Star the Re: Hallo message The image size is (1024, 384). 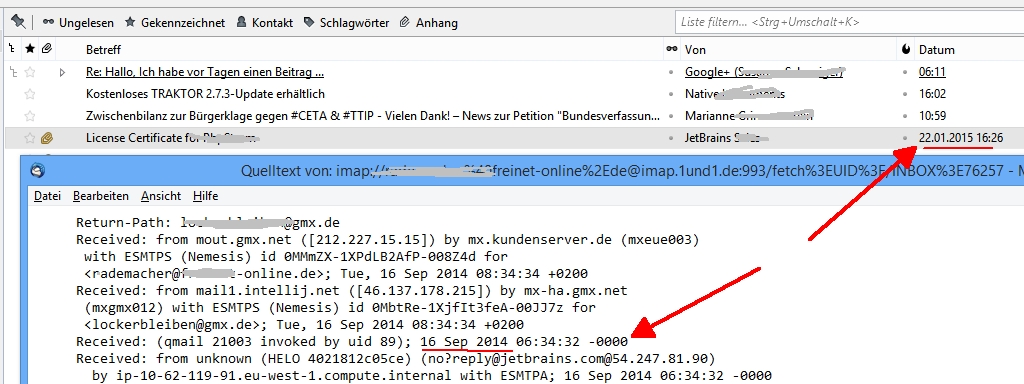(x=29, y=72)
